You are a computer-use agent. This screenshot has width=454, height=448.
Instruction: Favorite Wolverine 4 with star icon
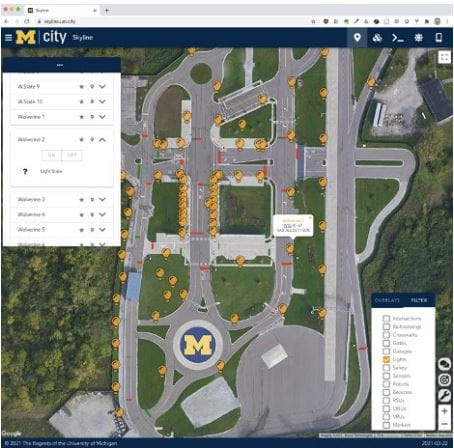click(82, 215)
